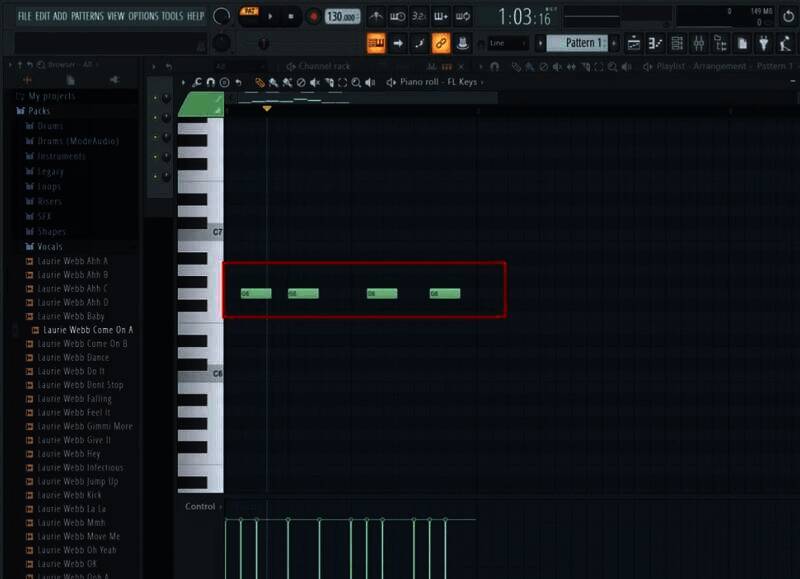
Task: Toggle the PAT song/pattern mode switch
Action: click(249, 11)
